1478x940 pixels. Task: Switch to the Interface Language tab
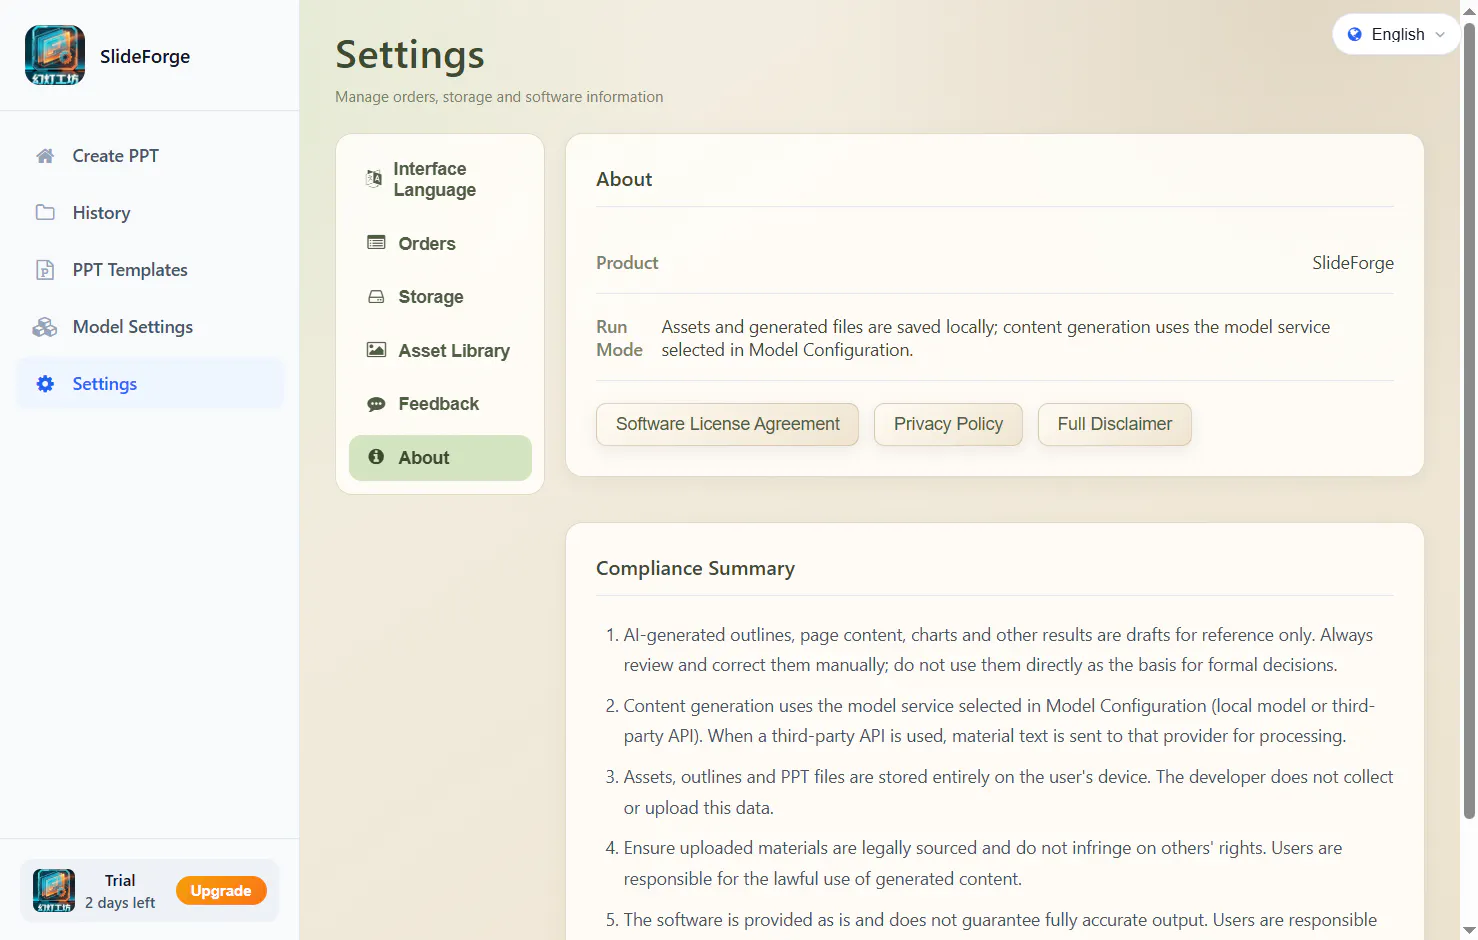(440, 179)
